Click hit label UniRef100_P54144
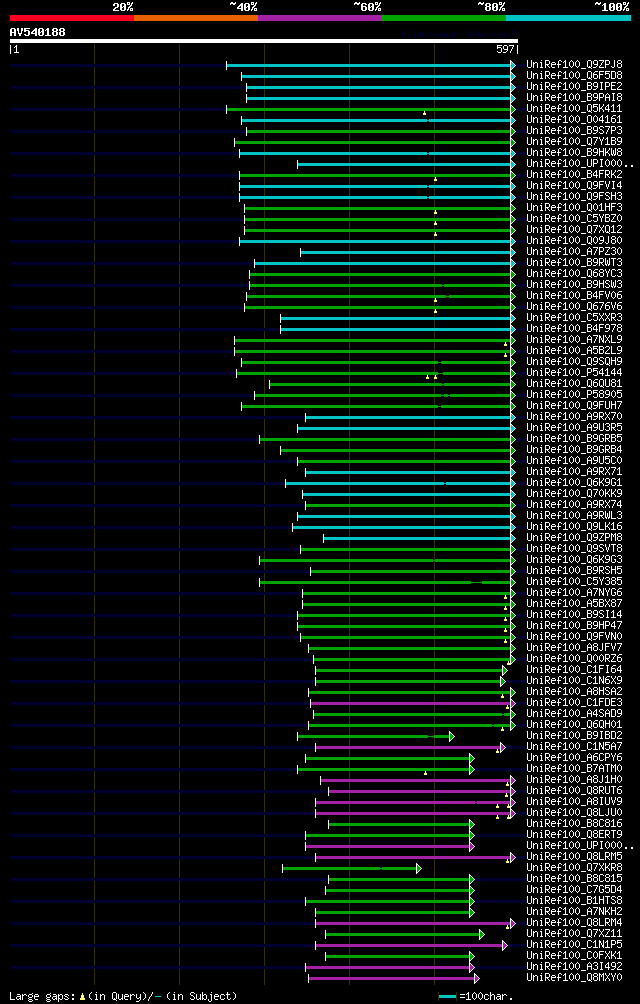This screenshot has height=1004, width=640. coord(574,372)
